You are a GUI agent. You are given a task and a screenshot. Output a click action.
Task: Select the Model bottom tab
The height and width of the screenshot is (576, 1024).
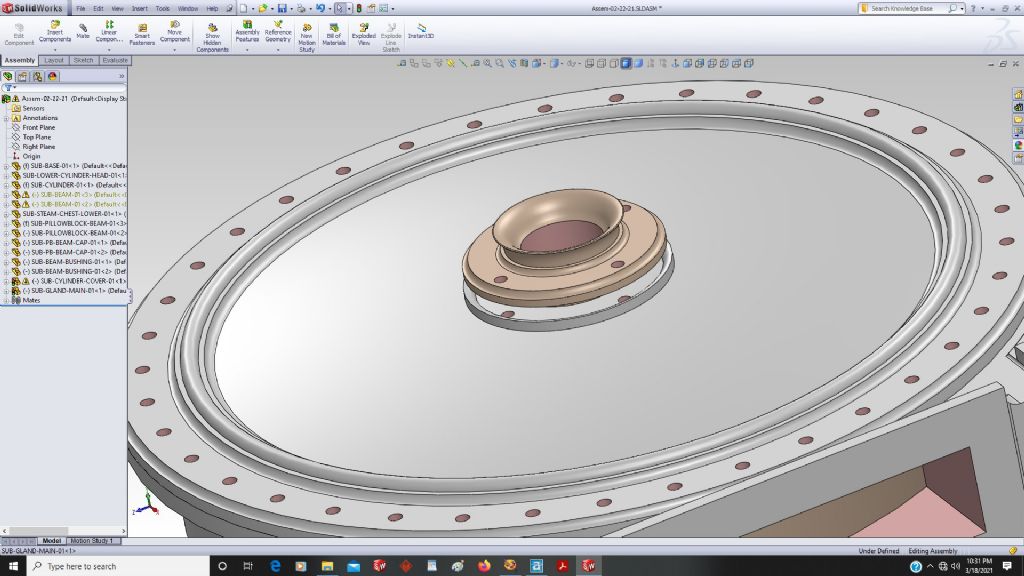(52, 541)
